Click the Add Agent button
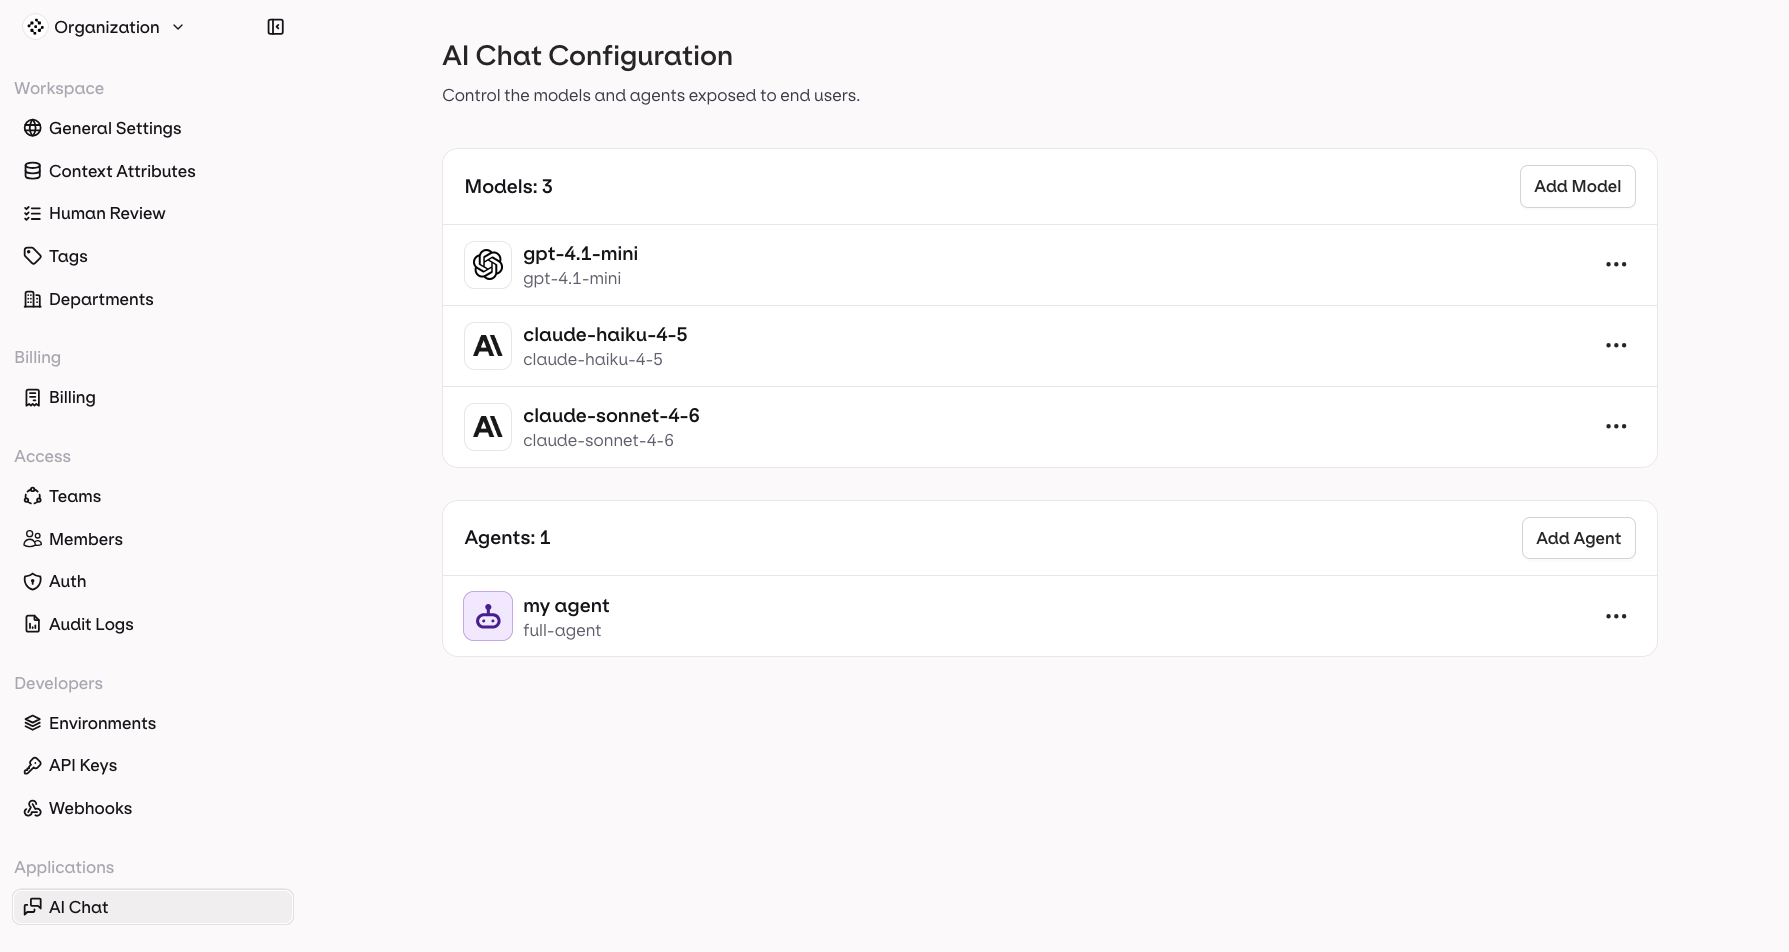Screen dimensions: 1789x952 tap(1578, 537)
